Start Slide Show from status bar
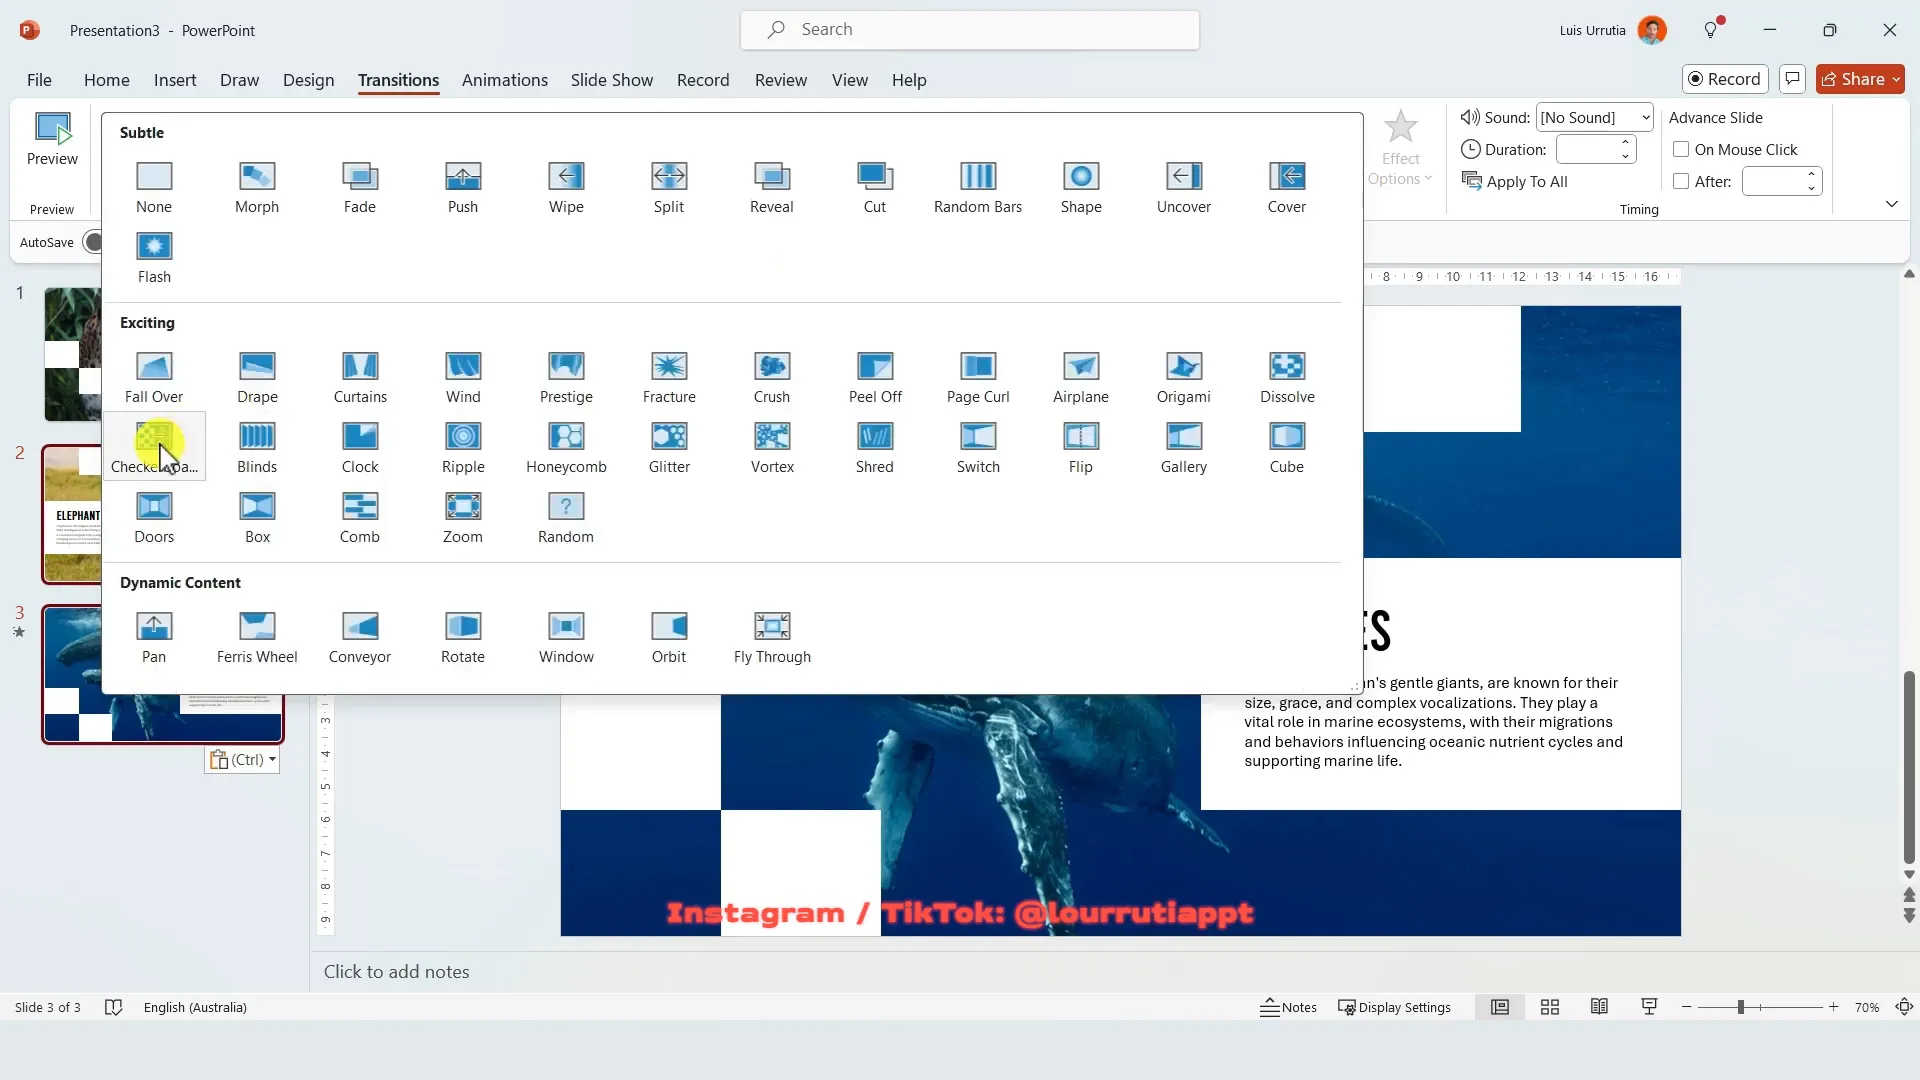 [1649, 1007]
